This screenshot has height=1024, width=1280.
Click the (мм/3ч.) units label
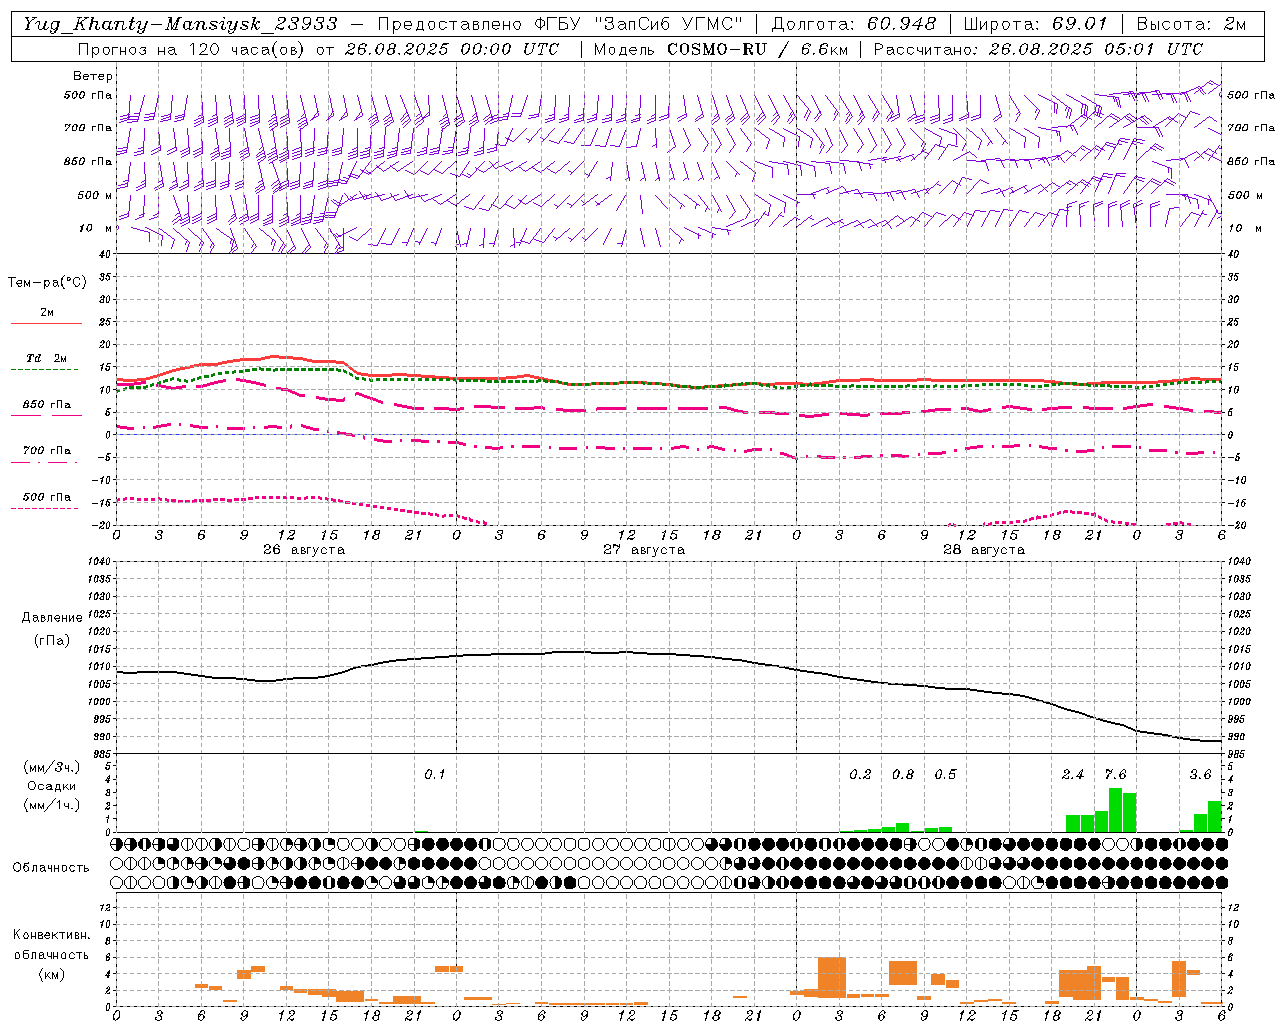click(51, 767)
